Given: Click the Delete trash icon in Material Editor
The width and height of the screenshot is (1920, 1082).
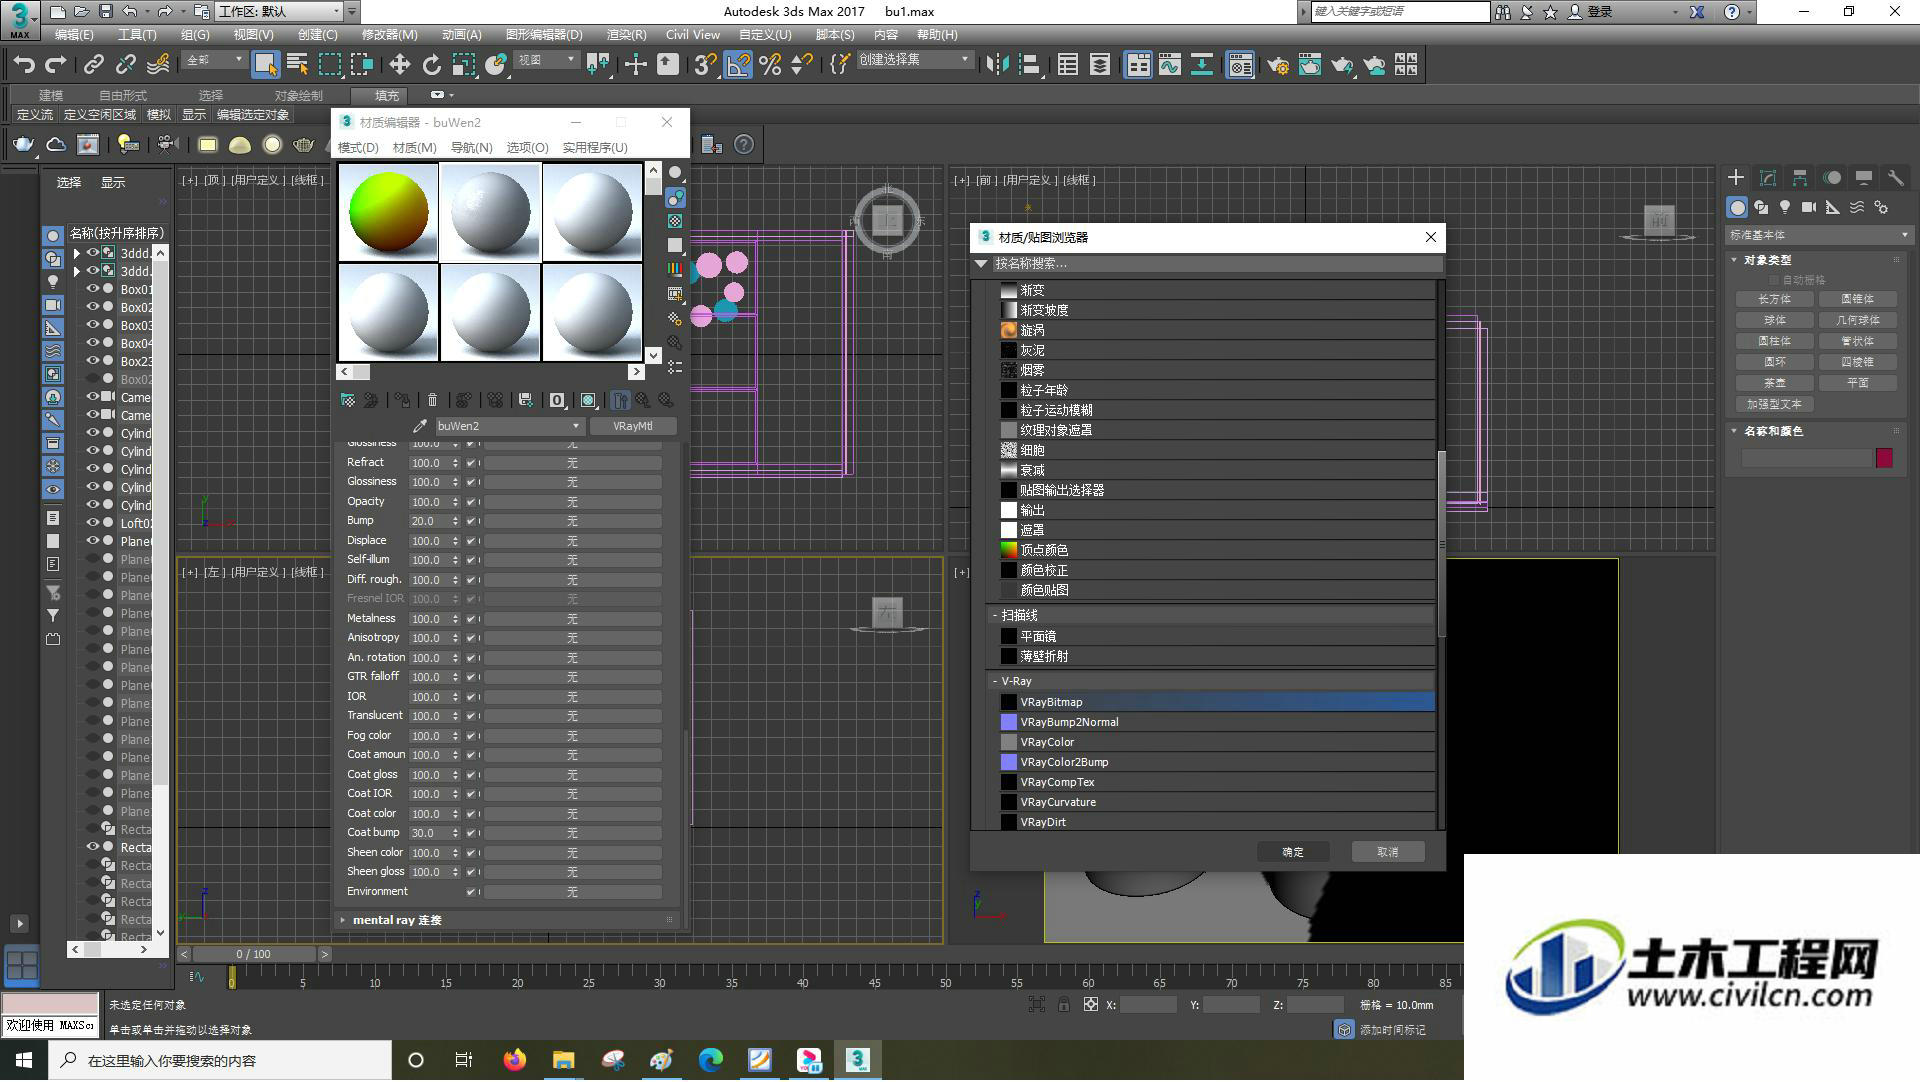Looking at the screenshot, I should 432,400.
